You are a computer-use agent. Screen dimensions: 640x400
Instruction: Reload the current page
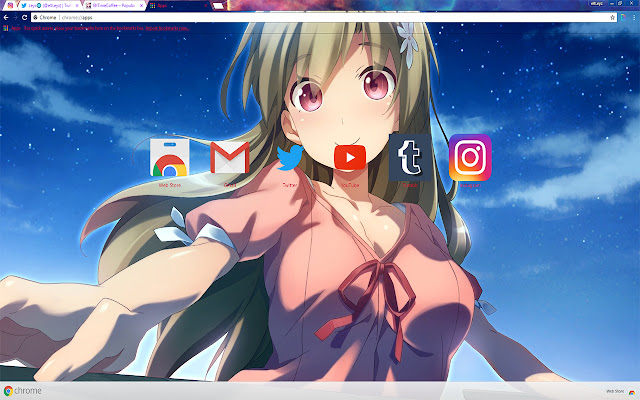click(x=24, y=18)
